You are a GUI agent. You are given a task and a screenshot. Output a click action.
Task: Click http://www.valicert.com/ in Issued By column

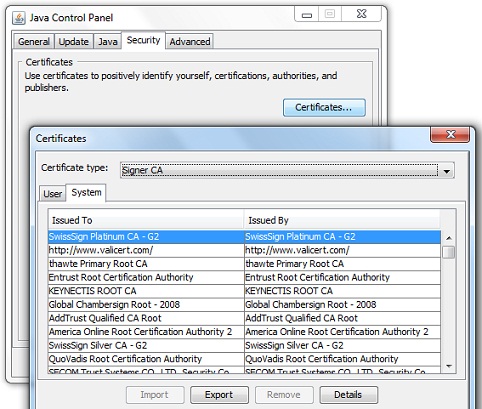point(342,250)
